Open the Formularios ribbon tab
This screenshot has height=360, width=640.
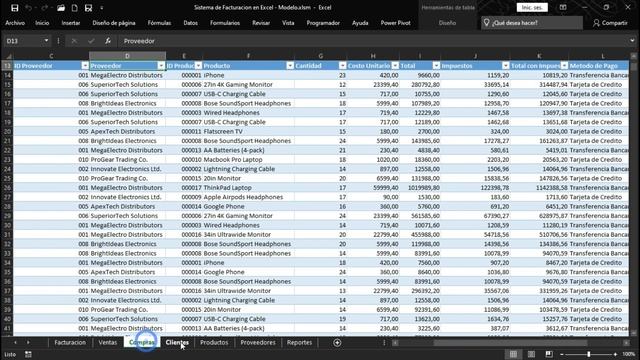pos(225,23)
